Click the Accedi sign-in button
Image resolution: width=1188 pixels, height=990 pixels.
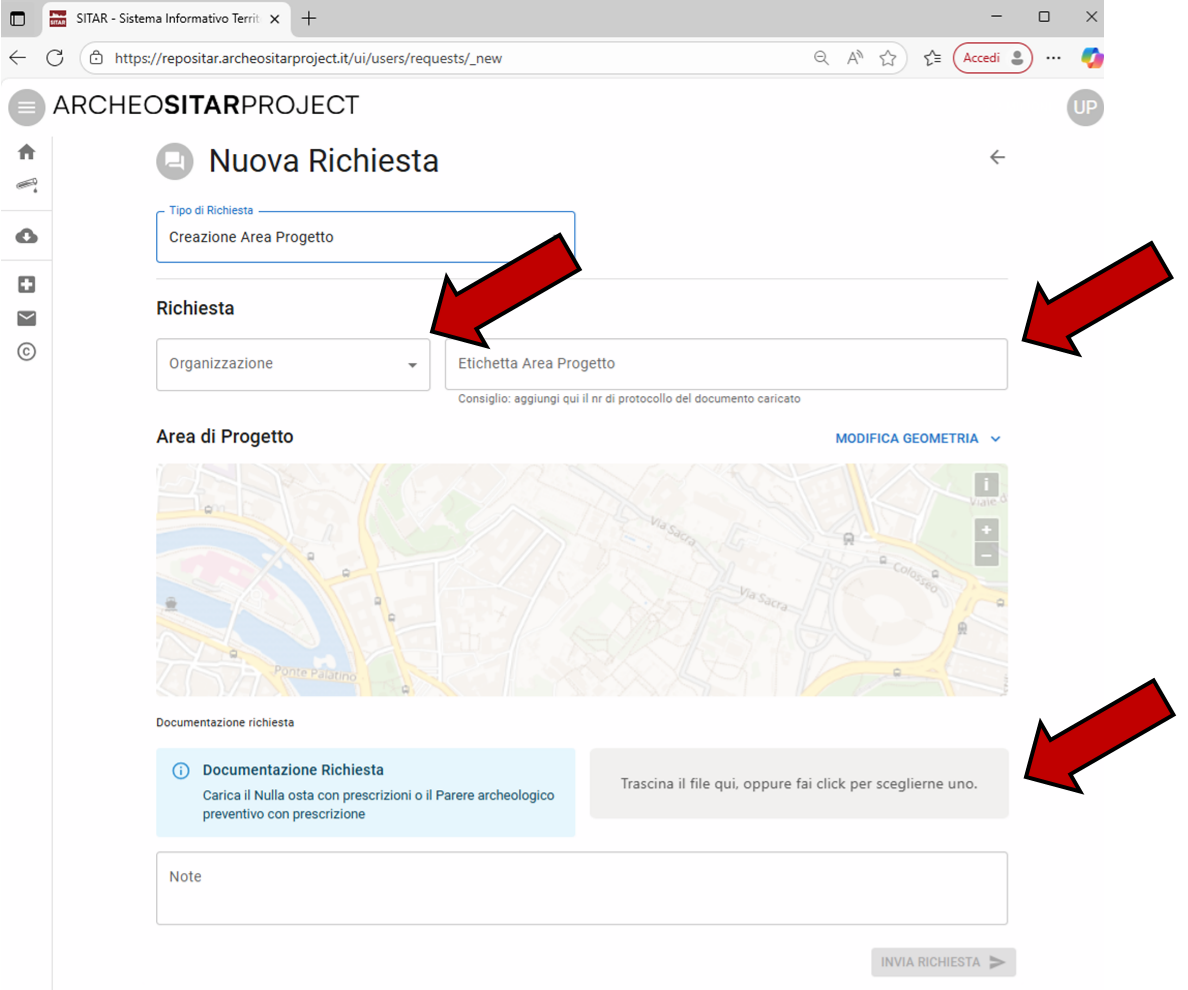(x=991, y=58)
